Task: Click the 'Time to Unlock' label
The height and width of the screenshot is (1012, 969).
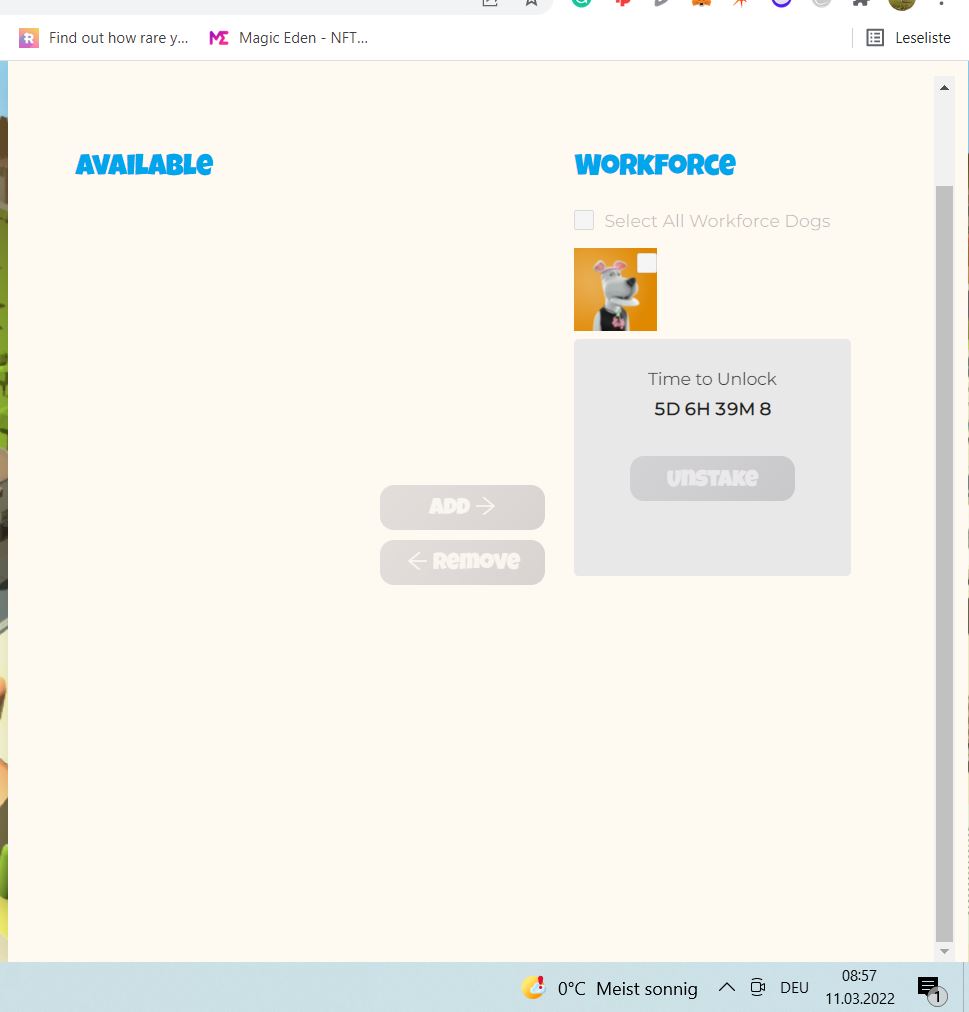Action: tap(712, 379)
